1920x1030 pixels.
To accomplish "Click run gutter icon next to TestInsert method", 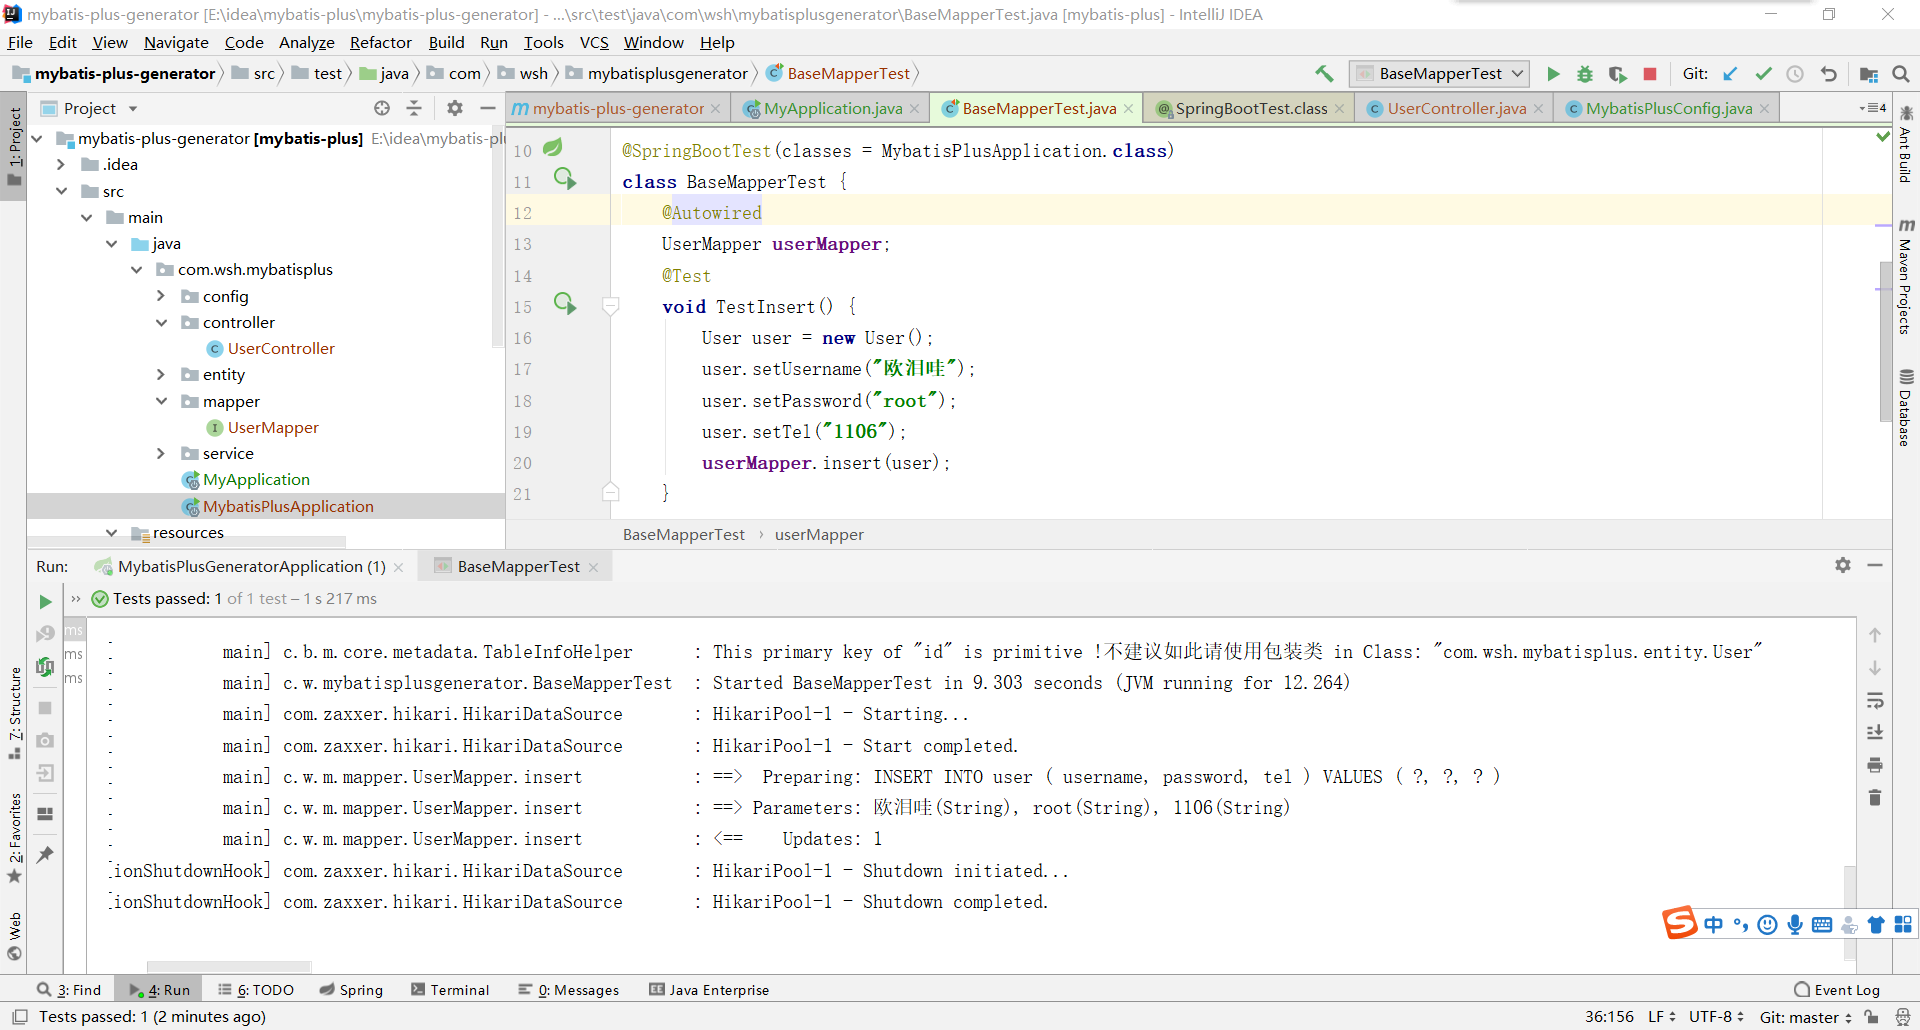I will pyautogui.click(x=565, y=304).
